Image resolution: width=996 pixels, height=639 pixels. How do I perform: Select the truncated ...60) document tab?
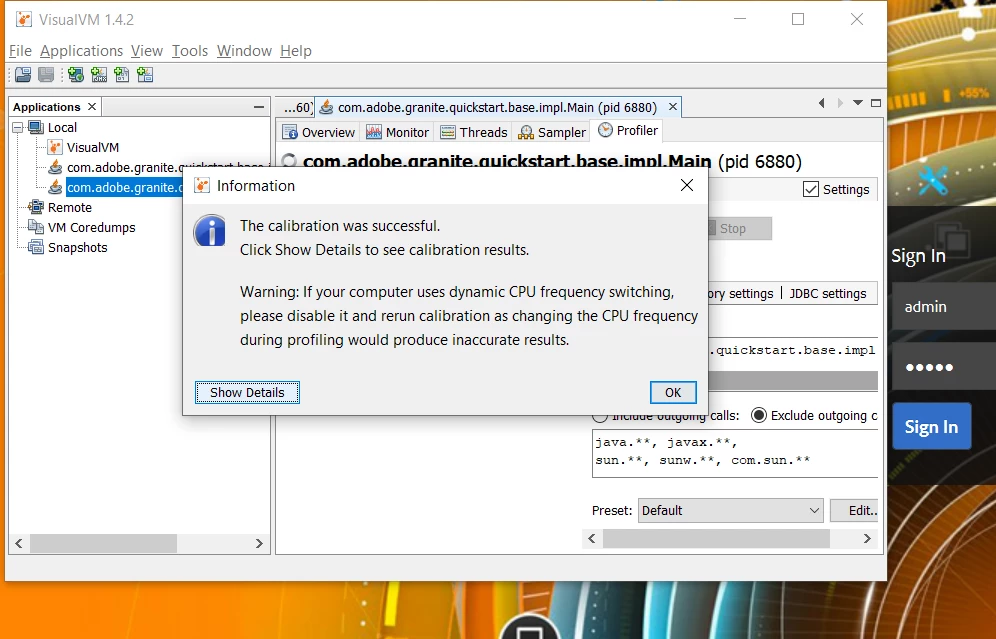pos(297,107)
